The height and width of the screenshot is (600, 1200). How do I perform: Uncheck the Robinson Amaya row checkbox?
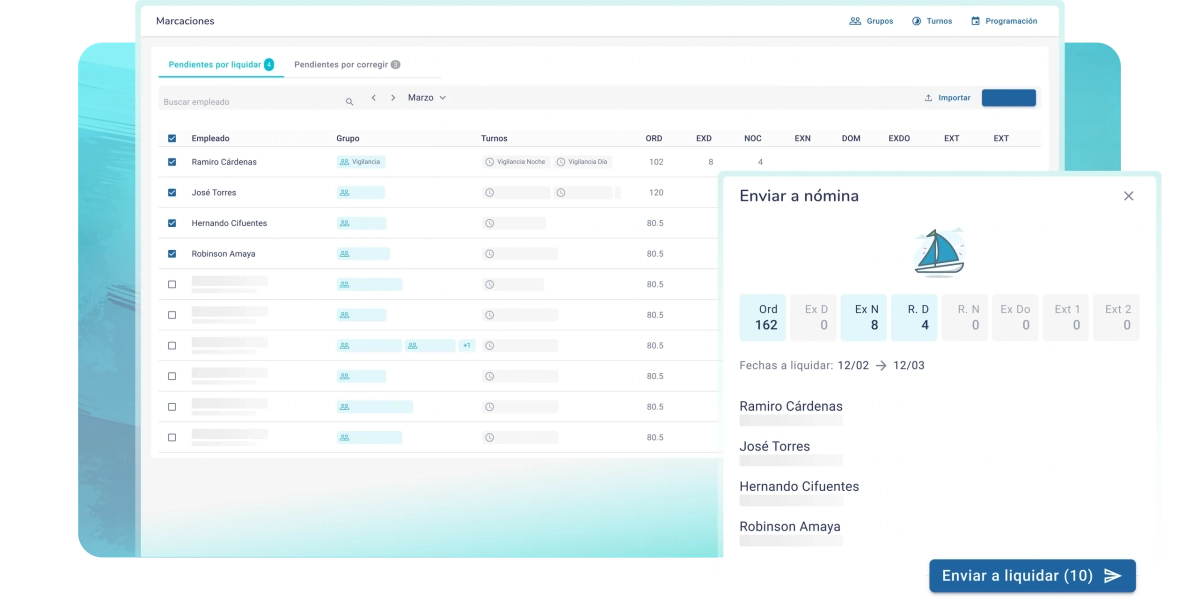pos(172,254)
